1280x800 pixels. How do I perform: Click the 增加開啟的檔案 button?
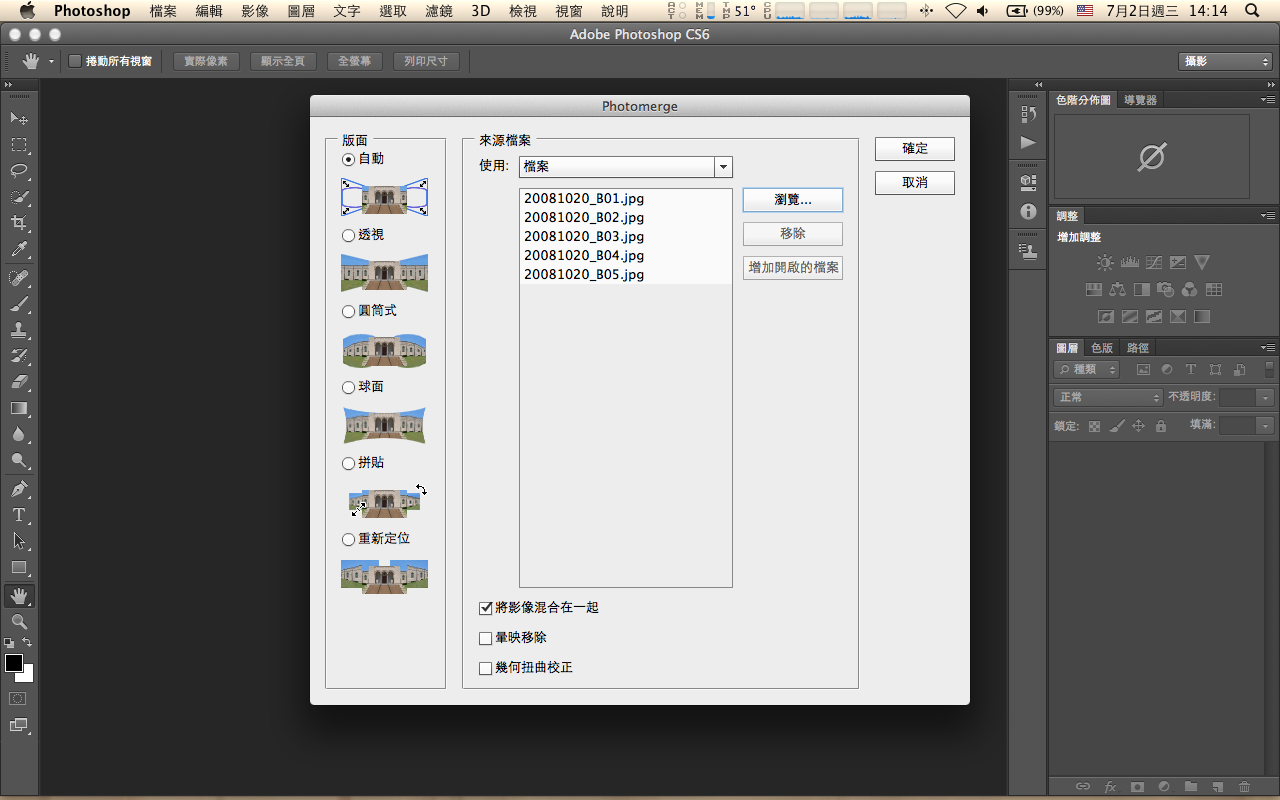click(x=793, y=268)
